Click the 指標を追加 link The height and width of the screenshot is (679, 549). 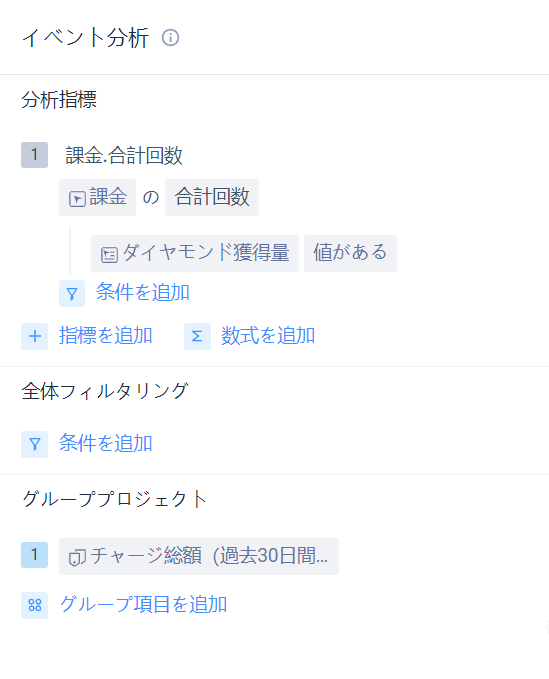(106, 336)
